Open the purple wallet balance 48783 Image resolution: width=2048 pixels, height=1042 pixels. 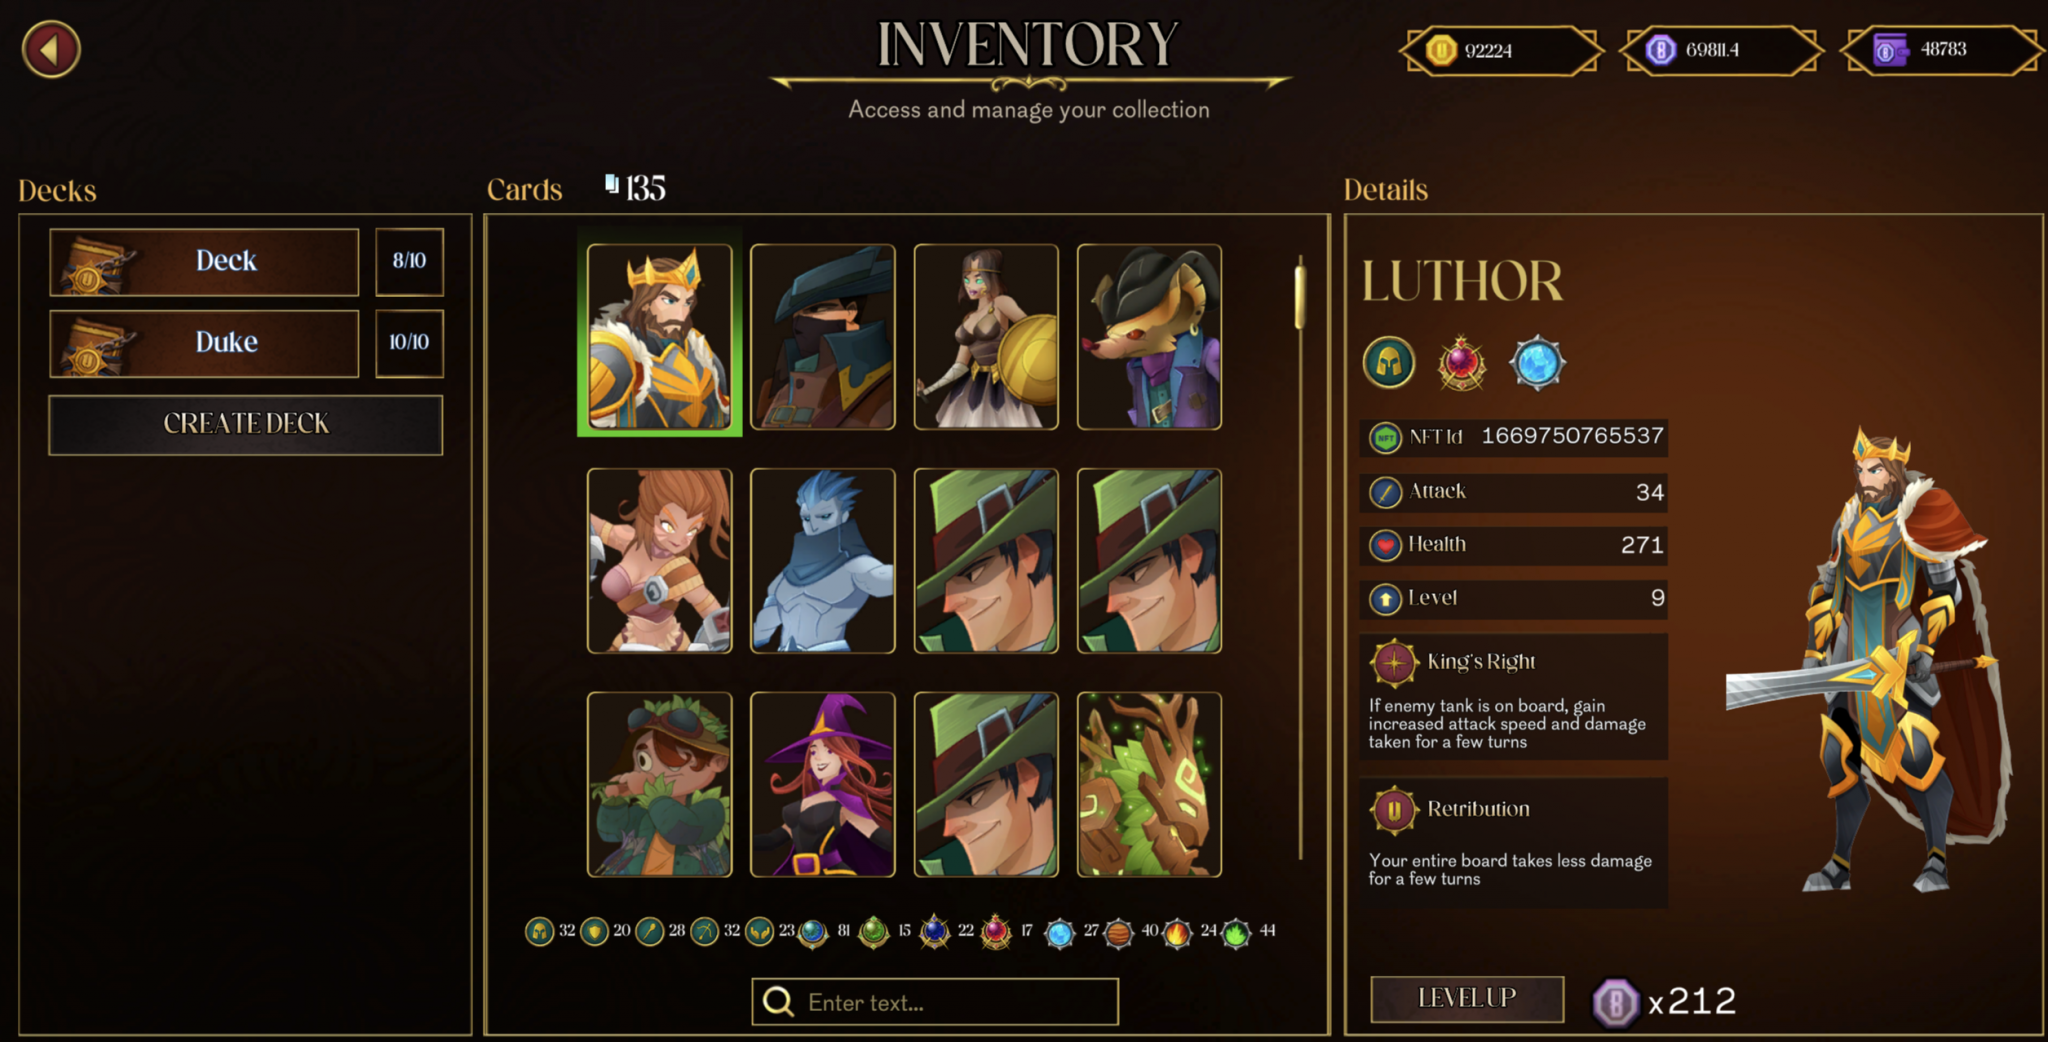pyautogui.click(x=1941, y=50)
